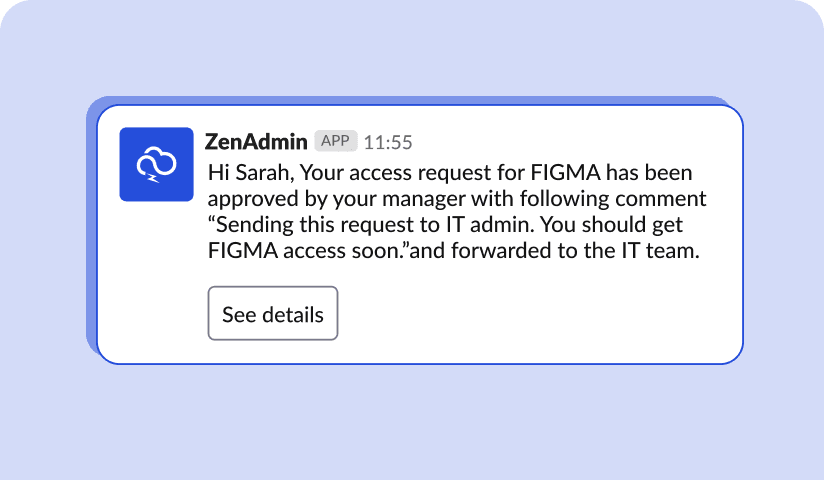Click the text FIGMA access soon
Image resolution: width=824 pixels, height=480 pixels.
[x=305, y=251]
